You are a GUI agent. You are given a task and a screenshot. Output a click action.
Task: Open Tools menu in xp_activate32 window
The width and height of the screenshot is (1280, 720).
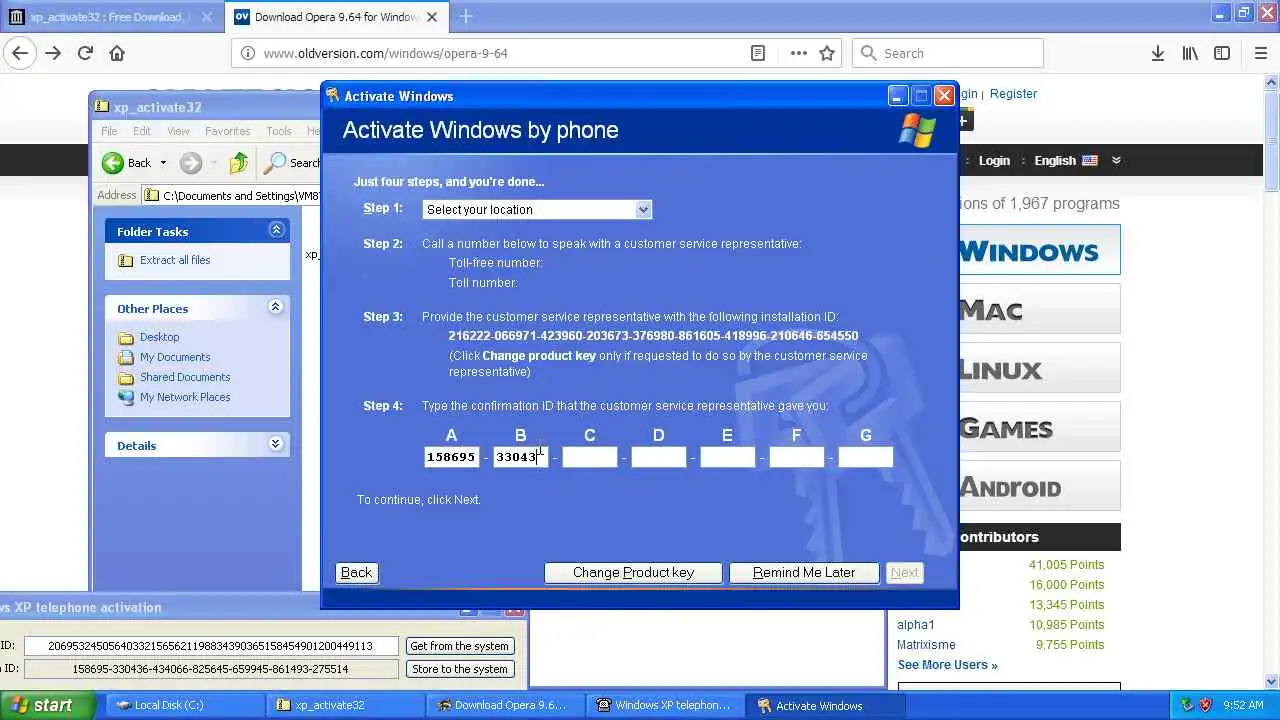[279, 131]
